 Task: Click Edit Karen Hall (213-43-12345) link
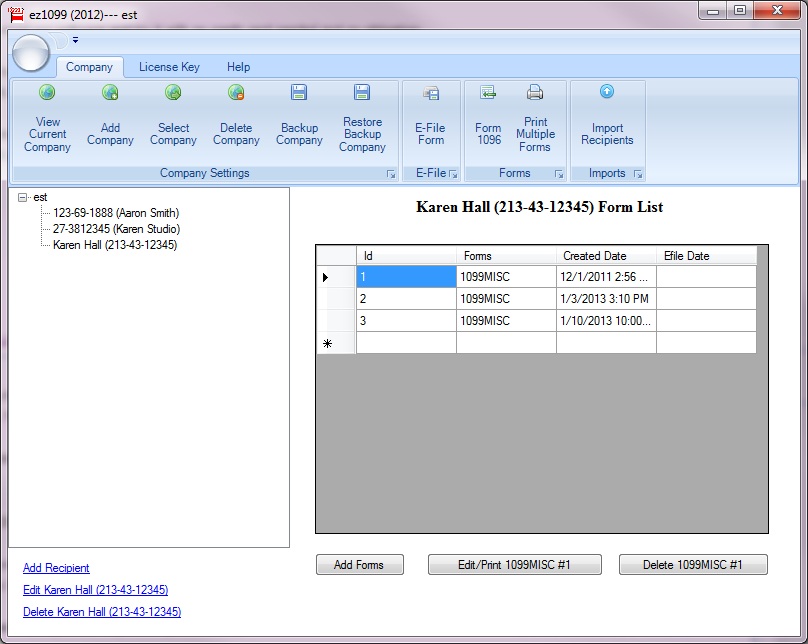(x=96, y=590)
